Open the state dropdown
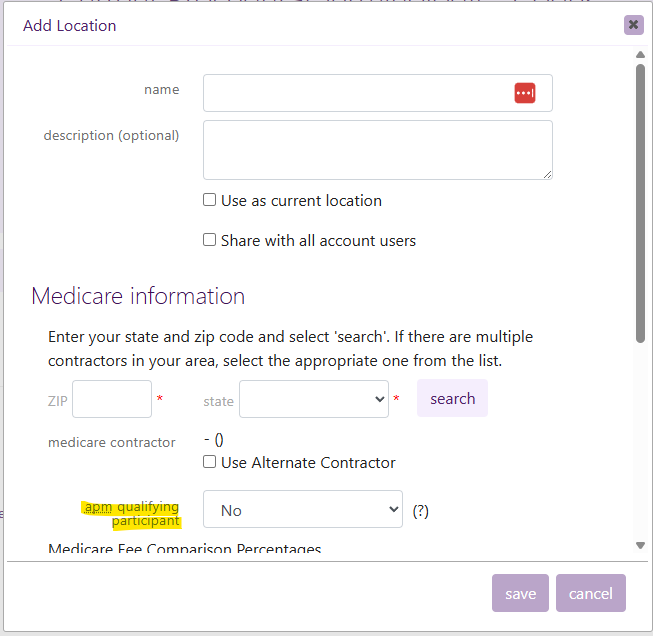Image resolution: width=653 pixels, height=636 pixels. pyautogui.click(x=314, y=399)
